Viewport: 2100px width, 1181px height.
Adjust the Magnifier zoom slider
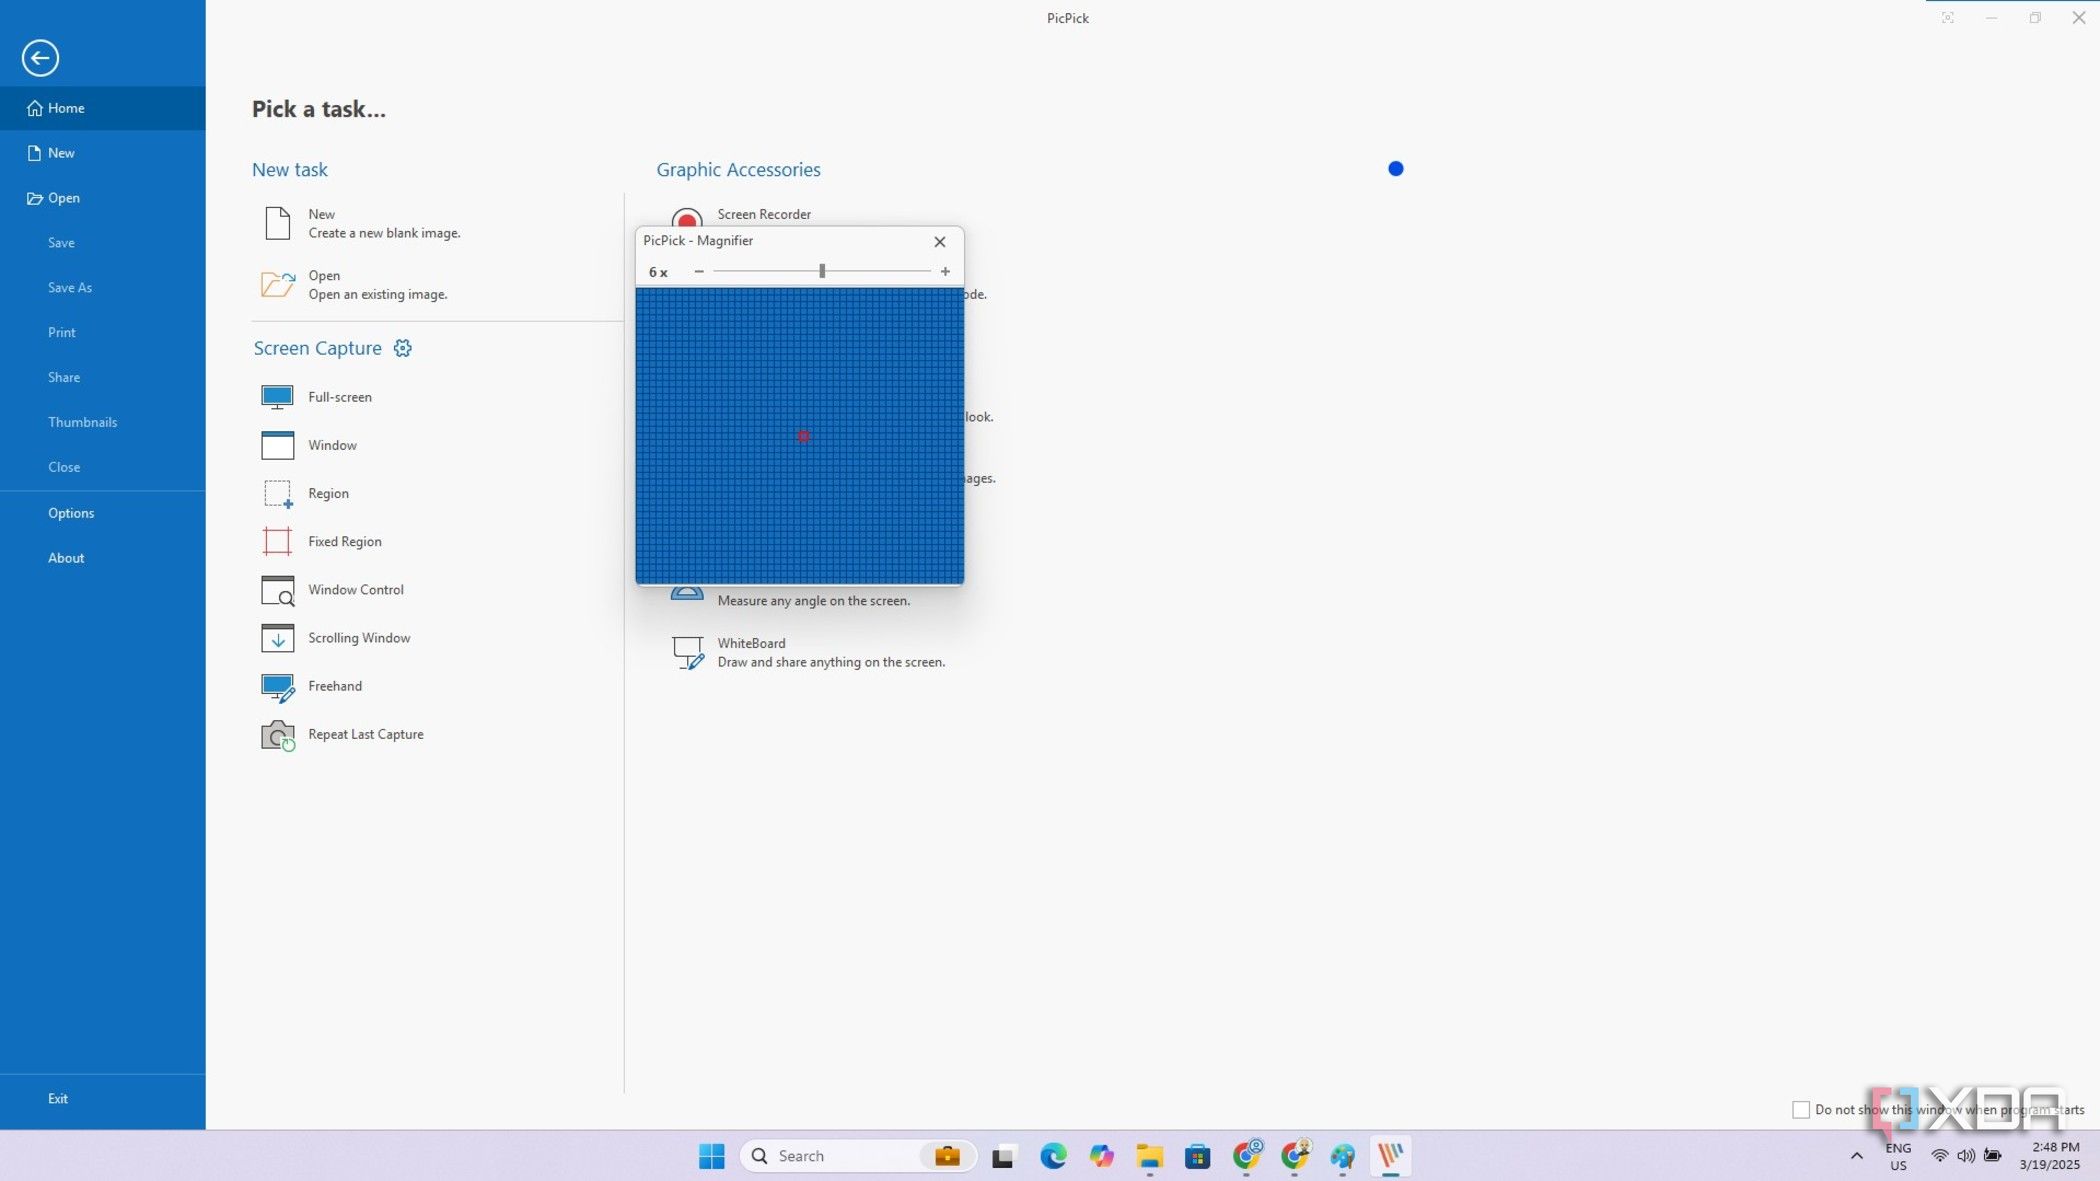822,271
